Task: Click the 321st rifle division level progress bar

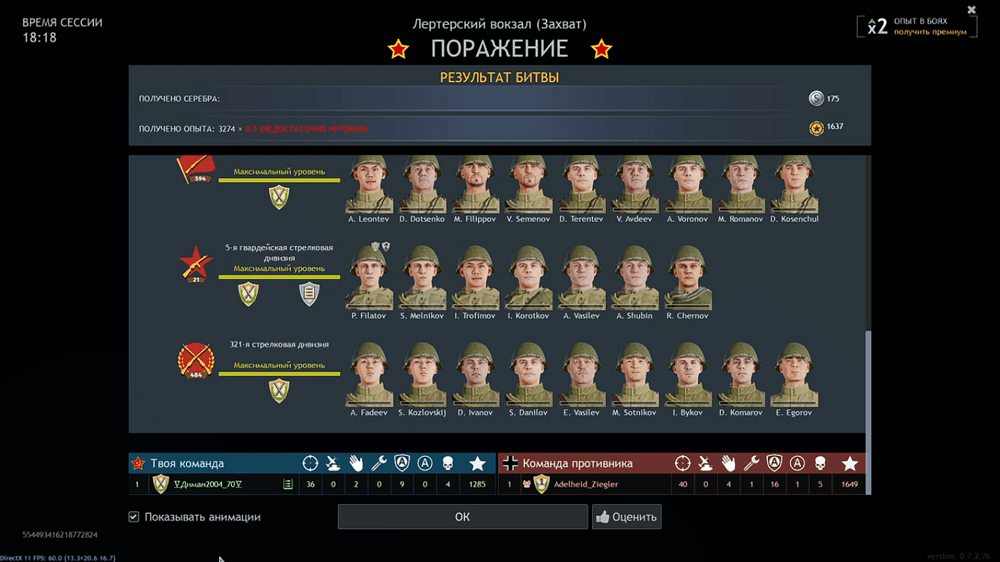Action: (279, 374)
